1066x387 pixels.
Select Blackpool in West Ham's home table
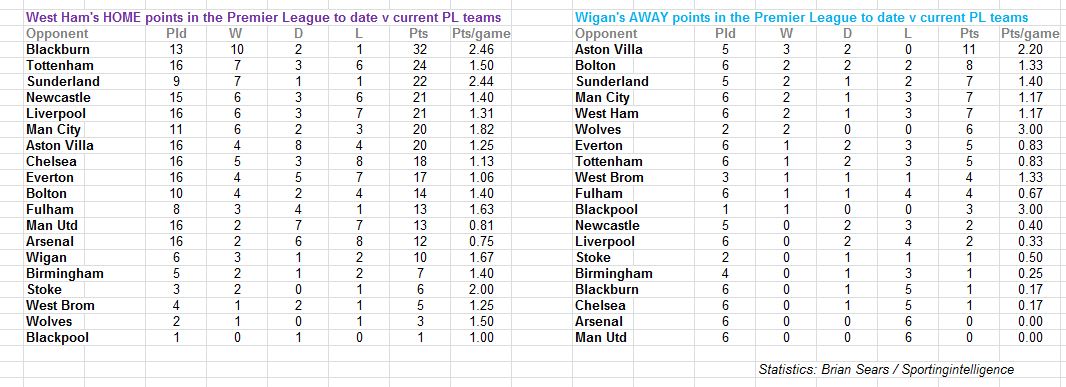(57, 338)
